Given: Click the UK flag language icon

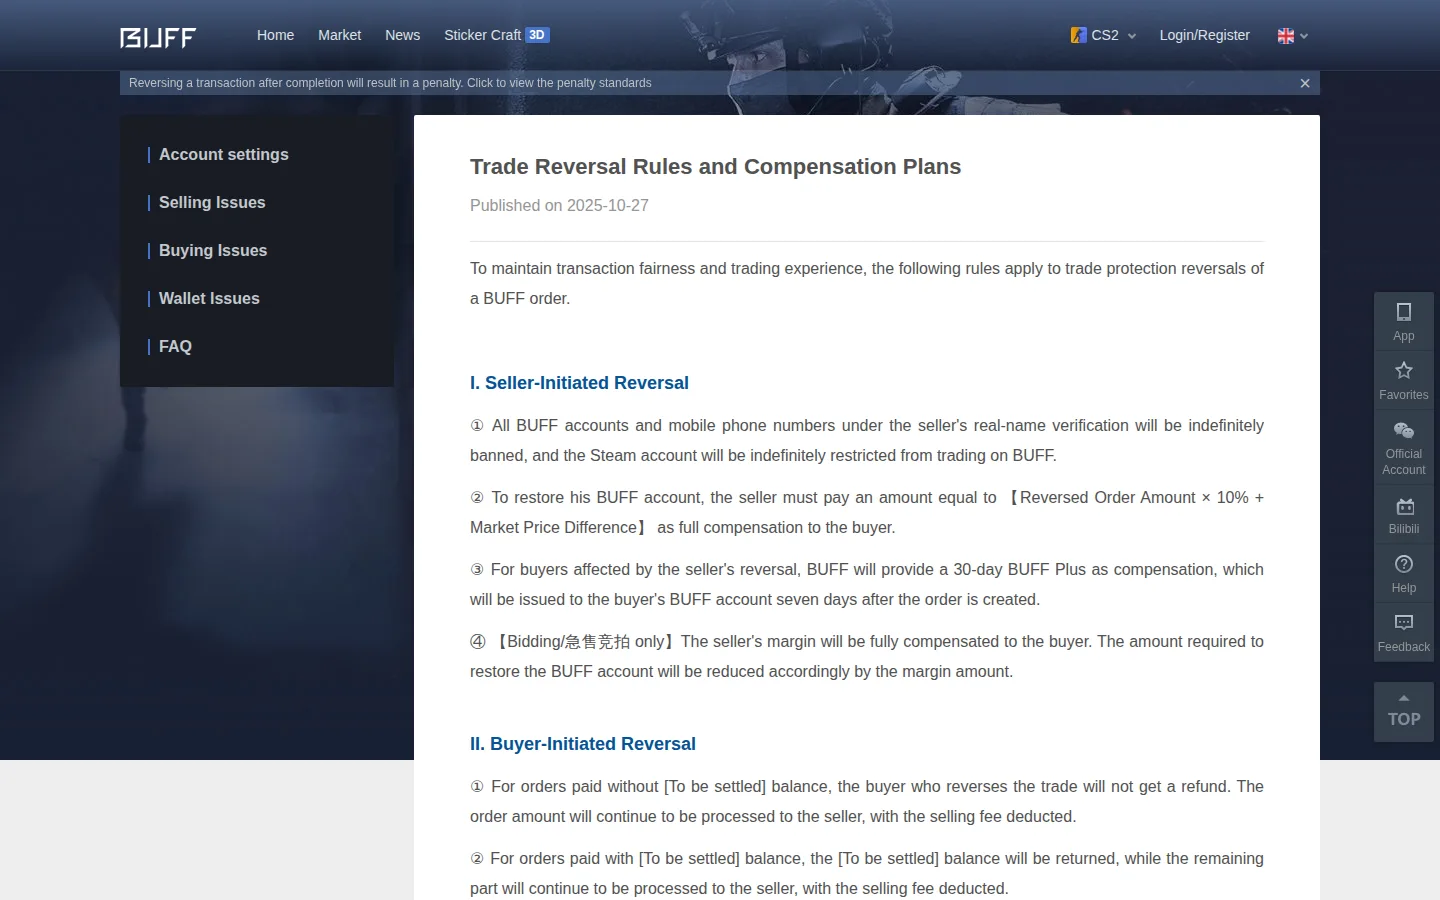Looking at the screenshot, I should coord(1286,36).
